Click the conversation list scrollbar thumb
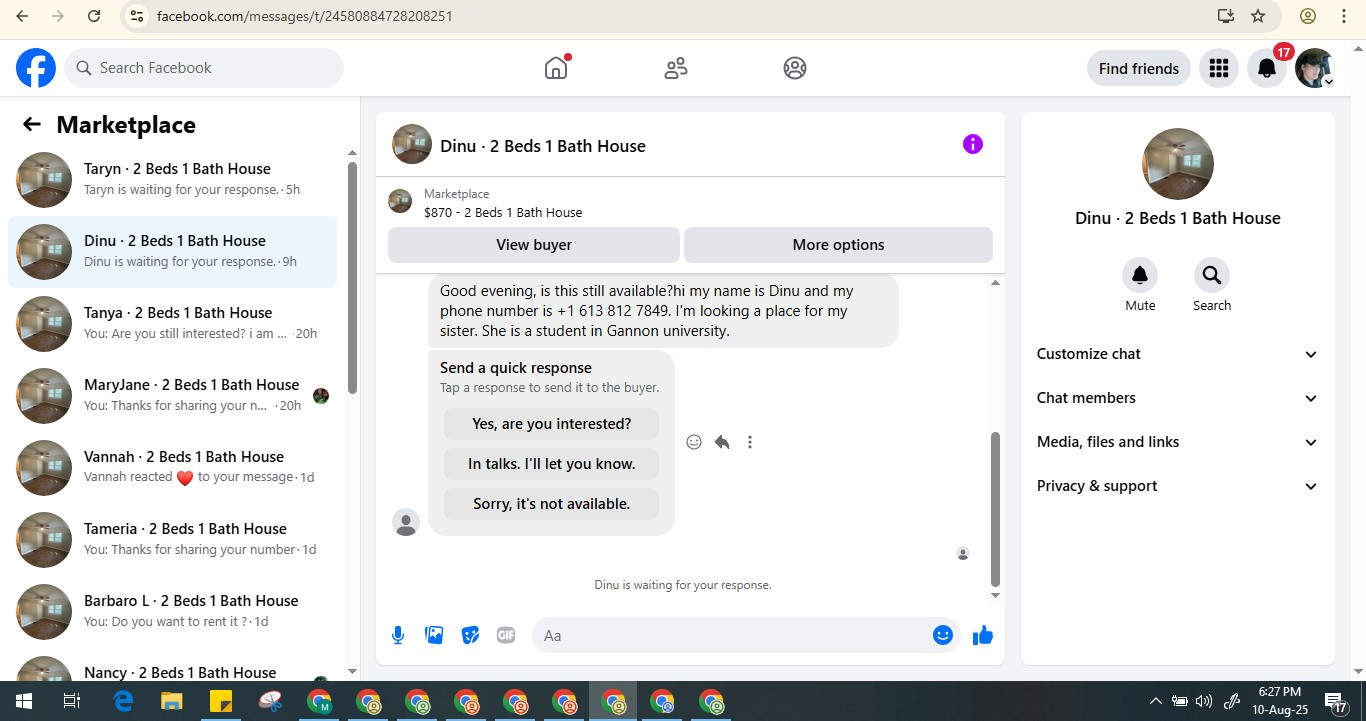Screen dimensions: 1366x721 (352, 278)
